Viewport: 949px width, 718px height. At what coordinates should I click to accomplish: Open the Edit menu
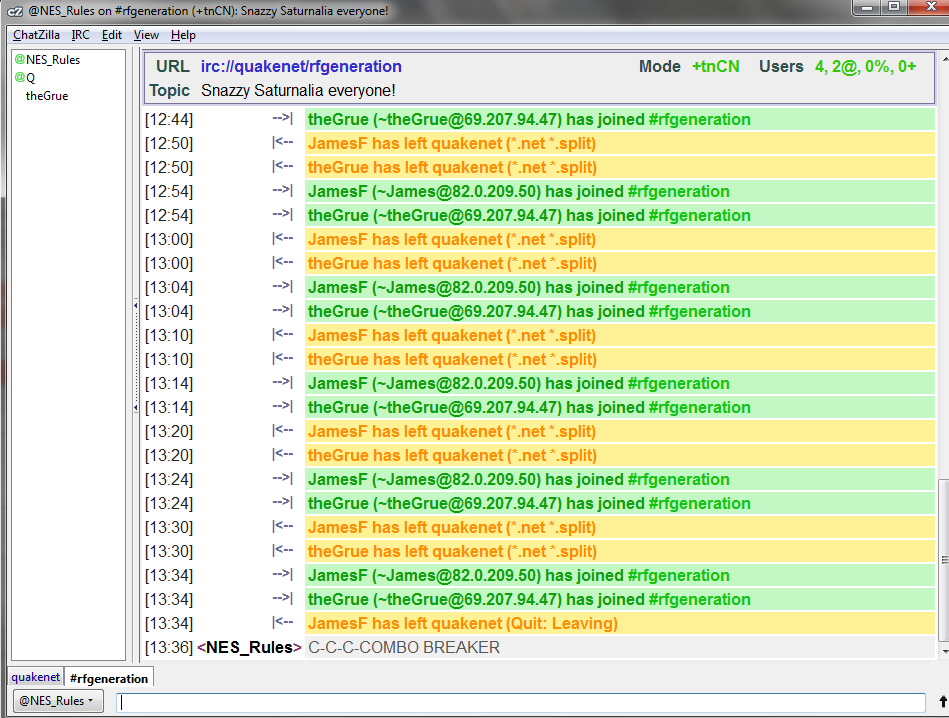pyautogui.click(x=112, y=35)
